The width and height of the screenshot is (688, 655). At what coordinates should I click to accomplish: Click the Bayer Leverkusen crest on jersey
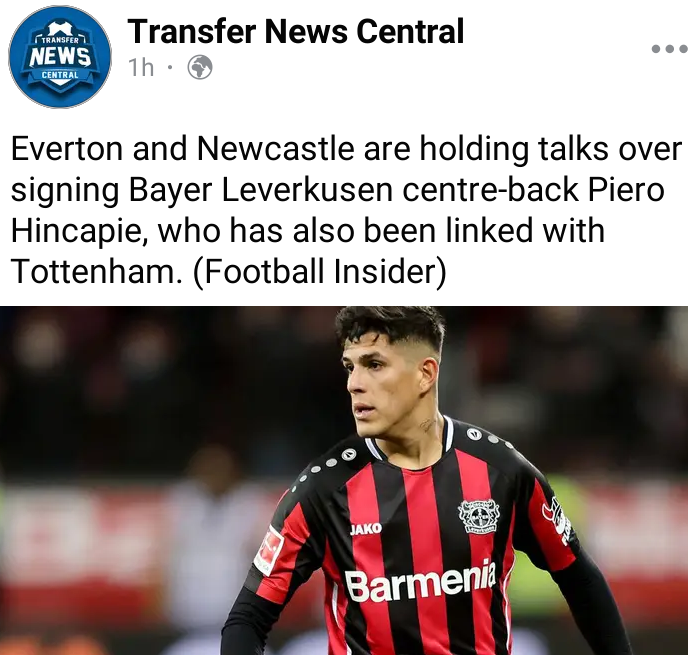(x=479, y=516)
